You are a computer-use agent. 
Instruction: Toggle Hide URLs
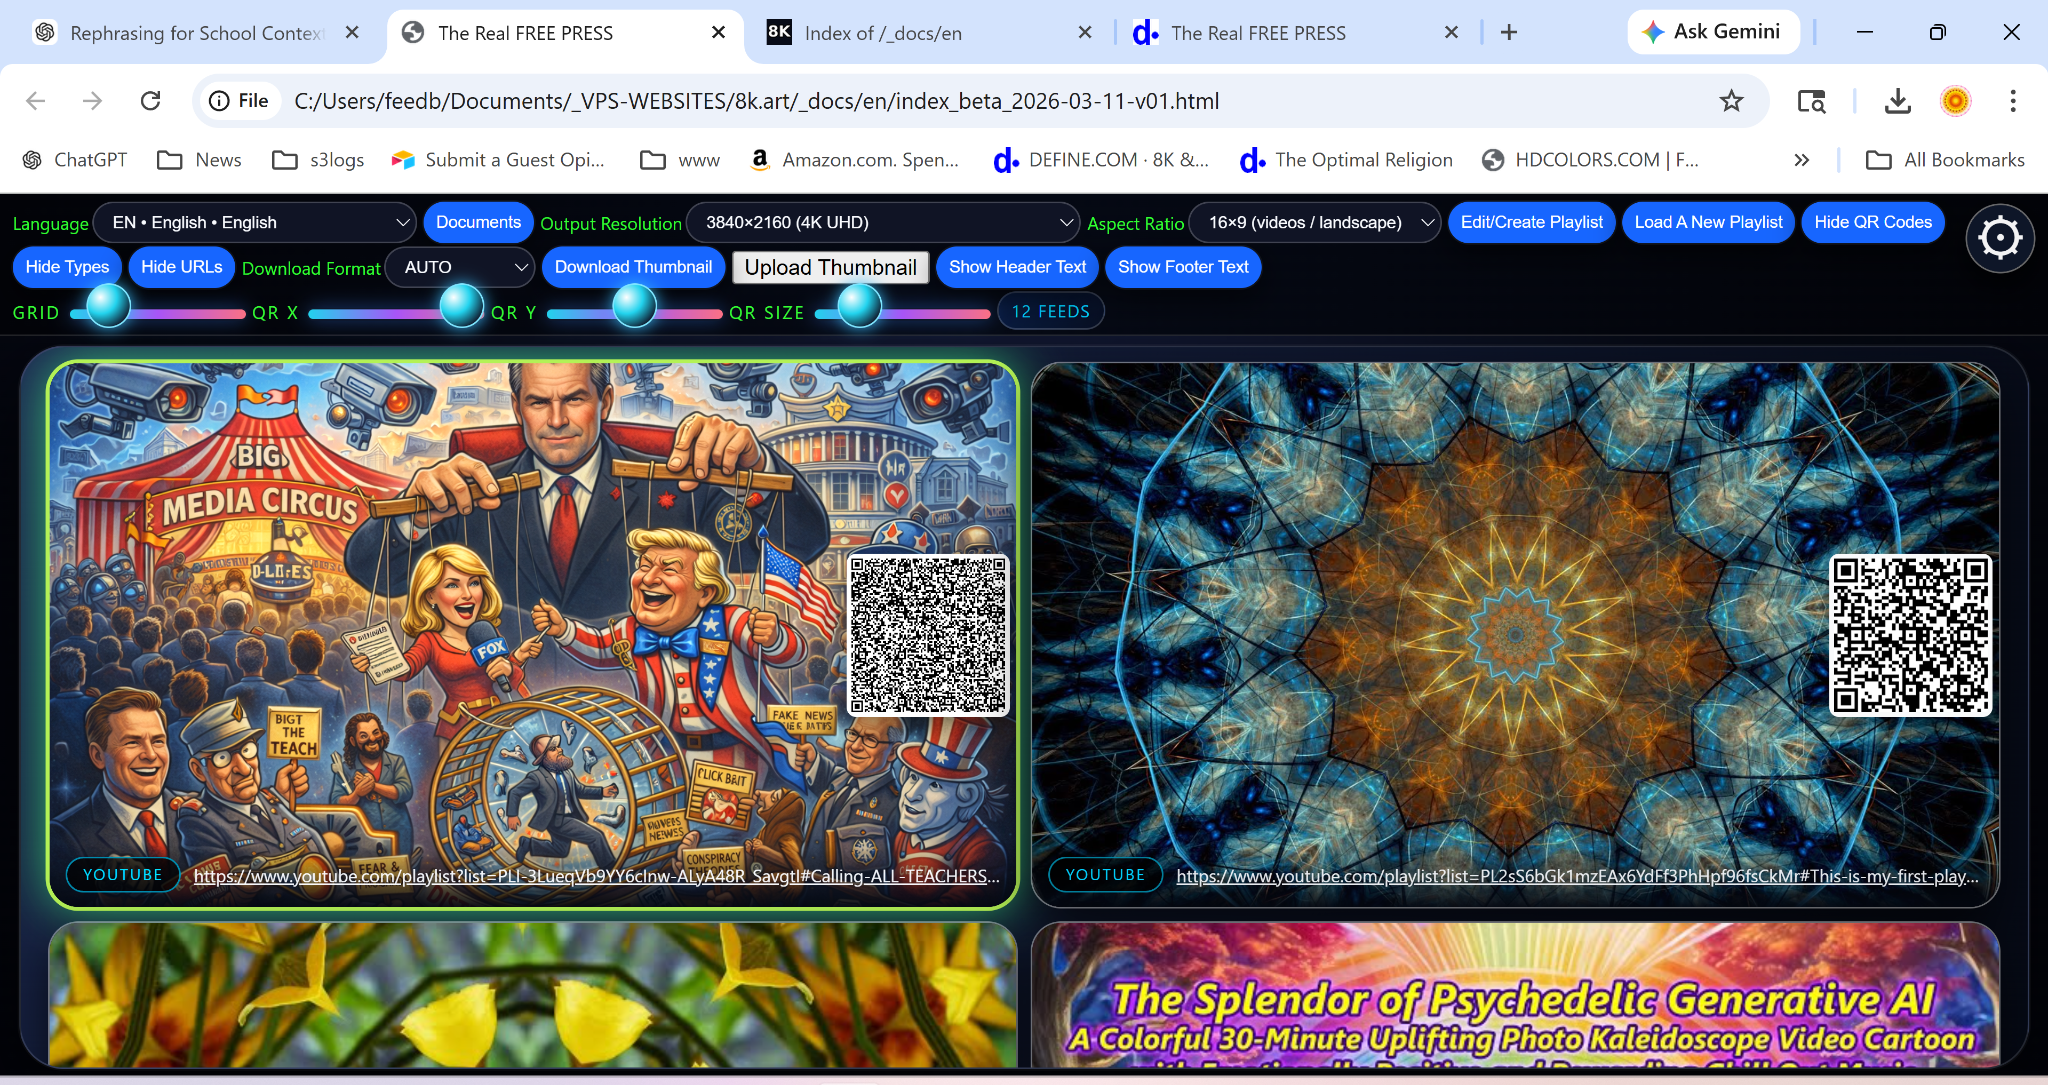[182, 267]
